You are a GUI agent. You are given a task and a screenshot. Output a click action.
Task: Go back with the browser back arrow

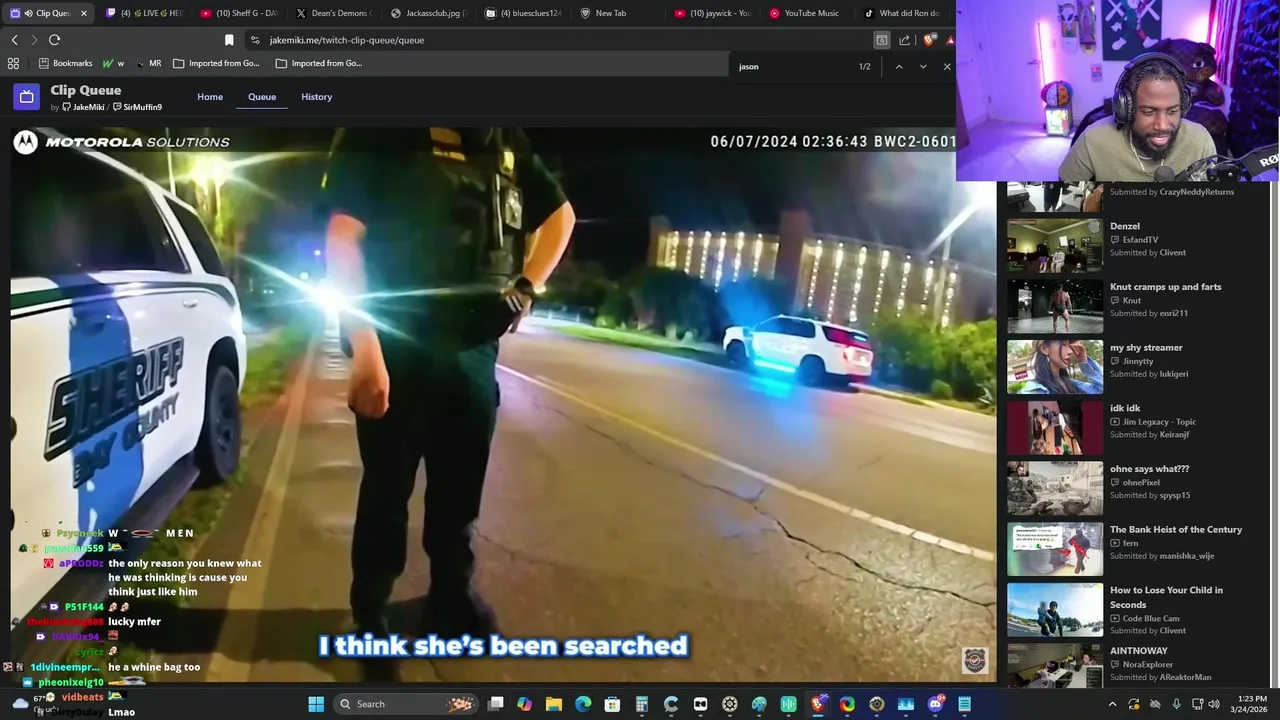point(14,40)
